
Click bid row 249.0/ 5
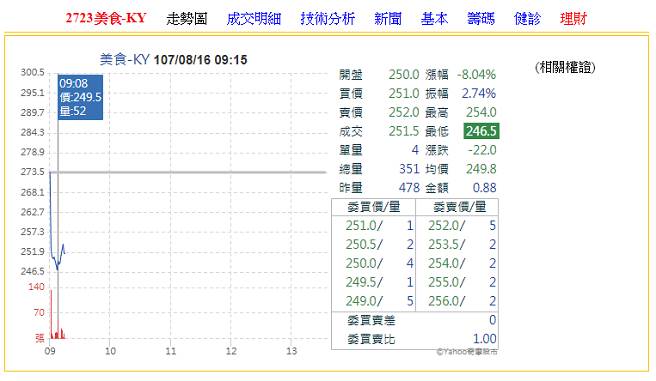pyautogui.click(x=379, y=301)
